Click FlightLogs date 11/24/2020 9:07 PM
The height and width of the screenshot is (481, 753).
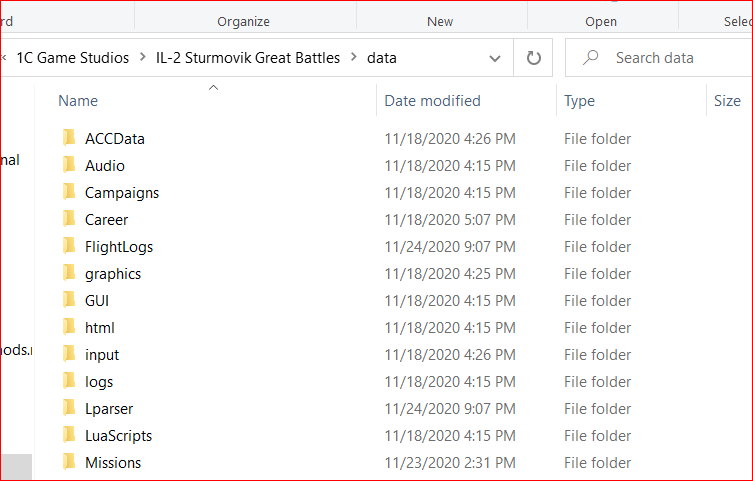450,247
